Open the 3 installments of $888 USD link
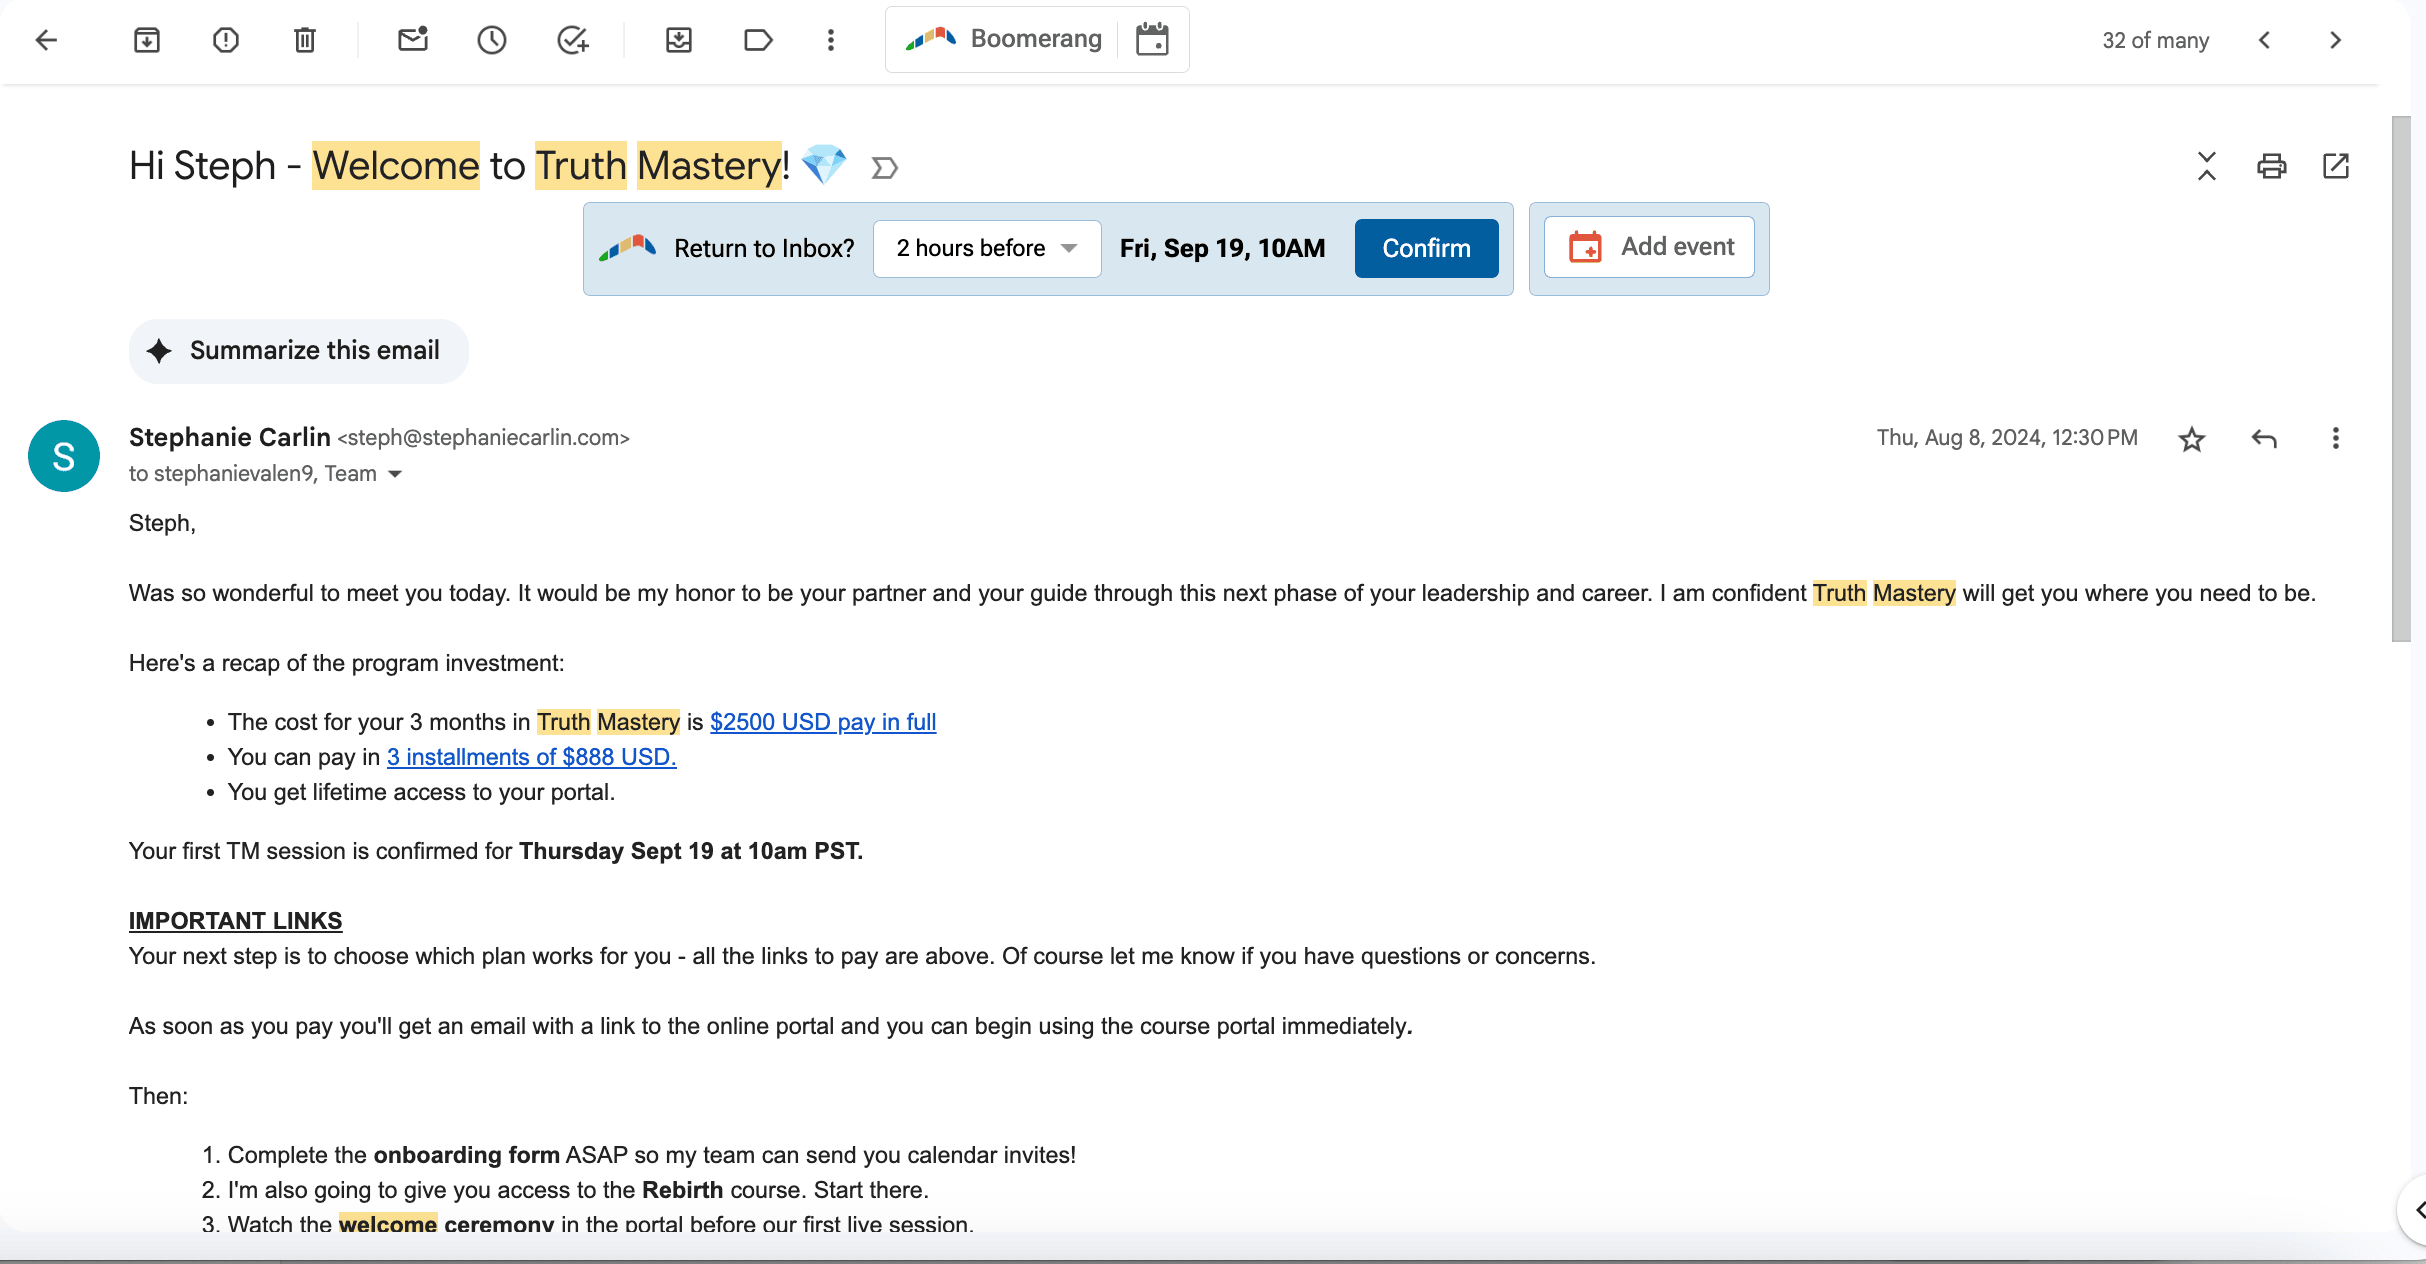2426x1264 pixels. click(x=532, y=757)
